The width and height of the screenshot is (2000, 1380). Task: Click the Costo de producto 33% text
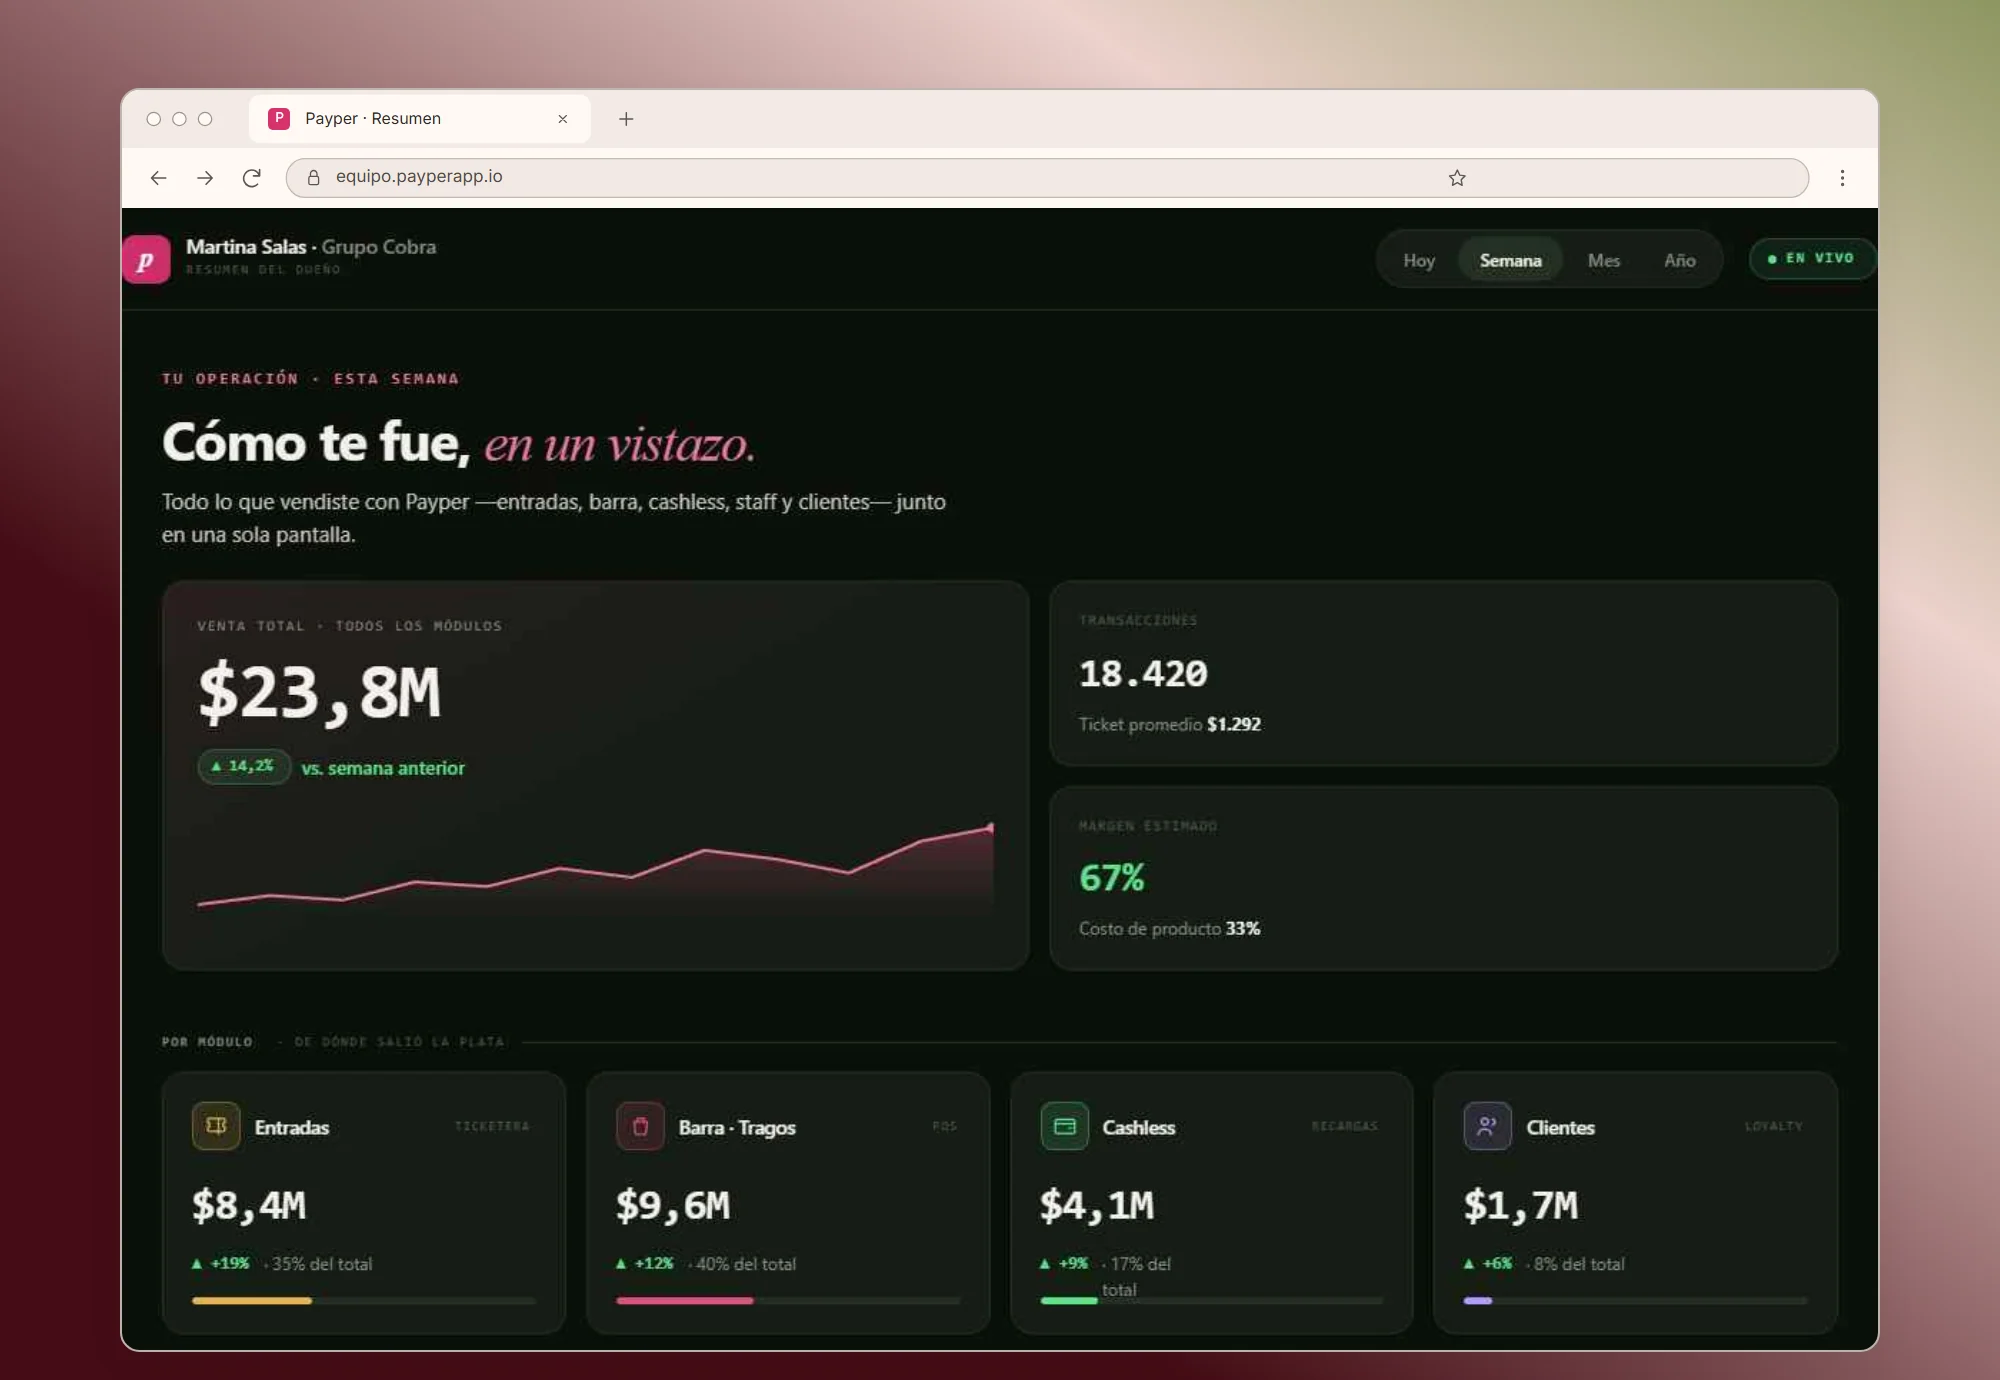tap(1169, 928)
